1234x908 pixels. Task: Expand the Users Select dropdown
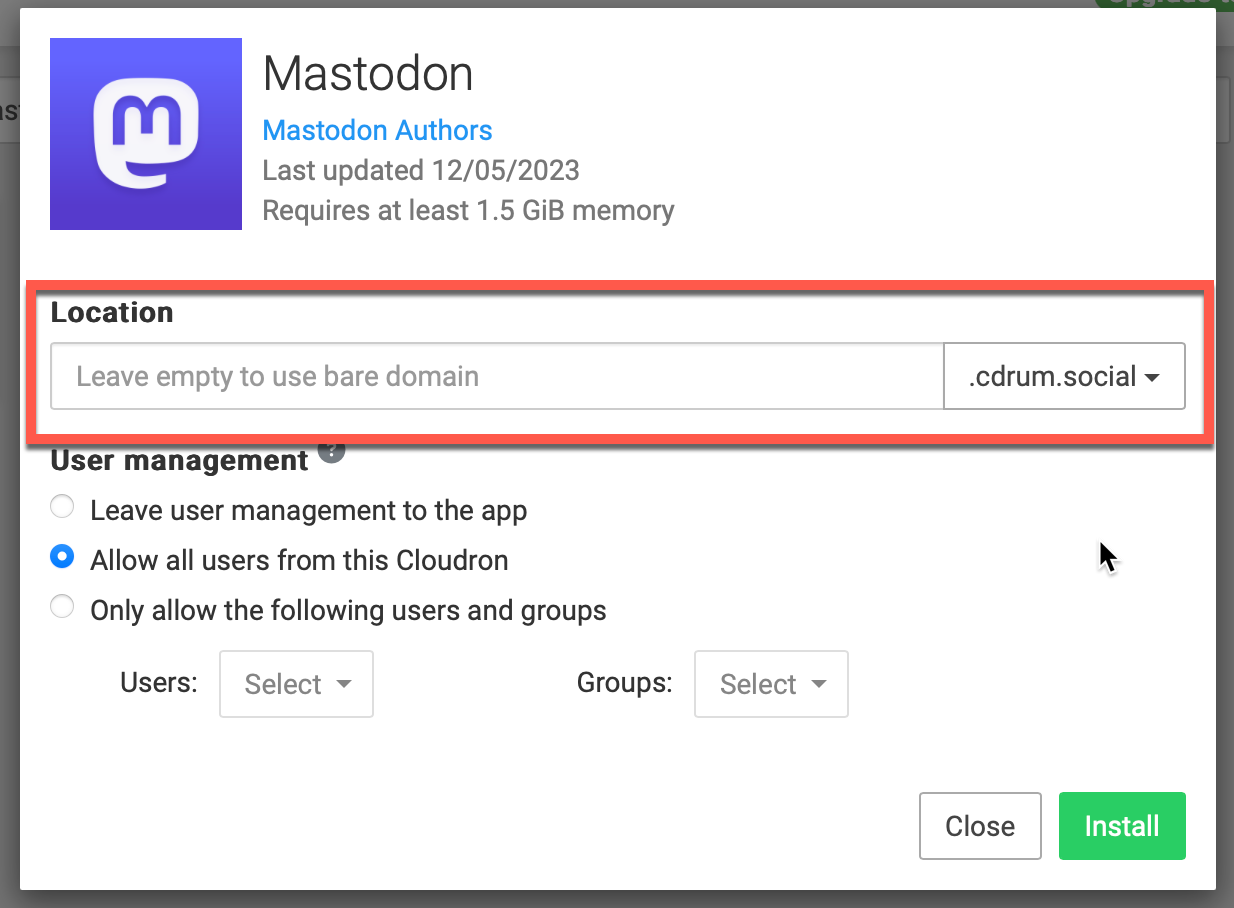coord(296,684)
